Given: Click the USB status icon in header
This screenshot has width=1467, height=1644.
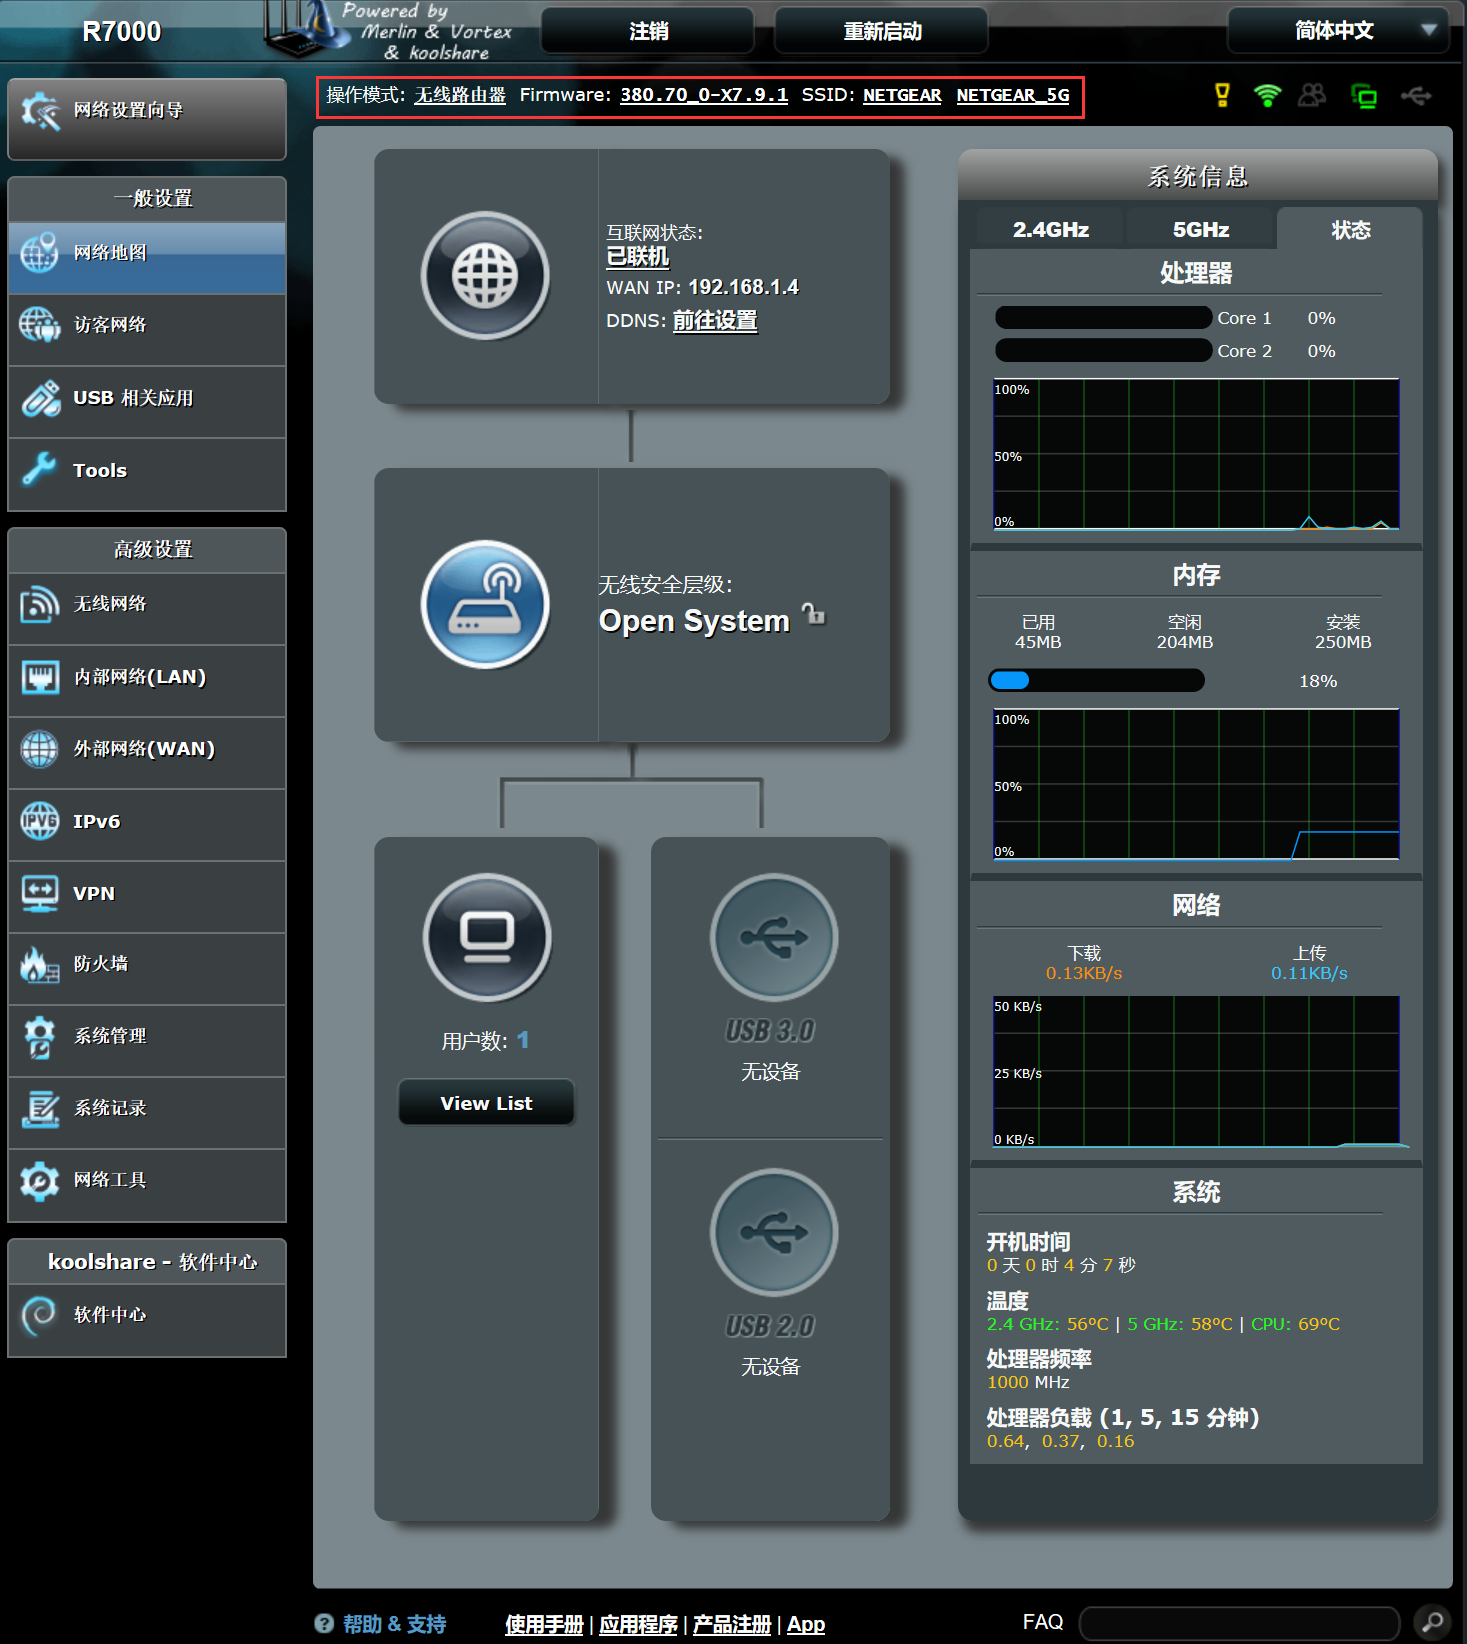Looking at the screenshot, I should pos(1416,95).
